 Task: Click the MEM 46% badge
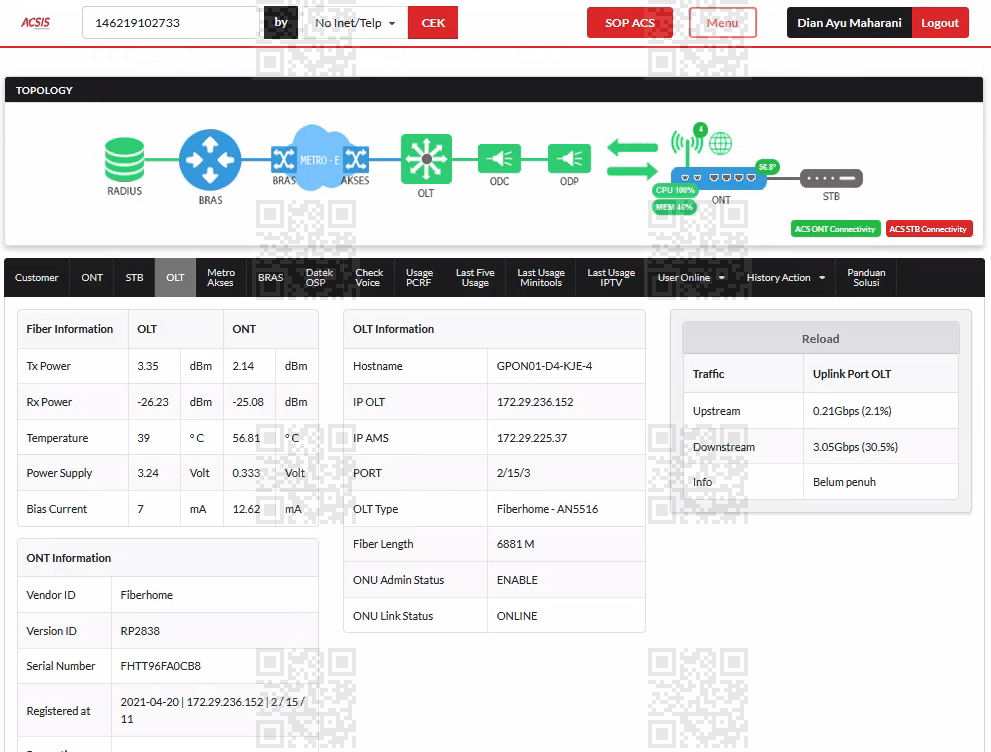(674, 207)
